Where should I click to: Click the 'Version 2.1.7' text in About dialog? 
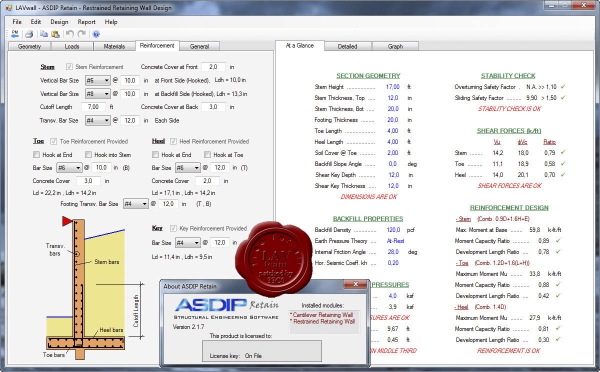pos(188,327)
